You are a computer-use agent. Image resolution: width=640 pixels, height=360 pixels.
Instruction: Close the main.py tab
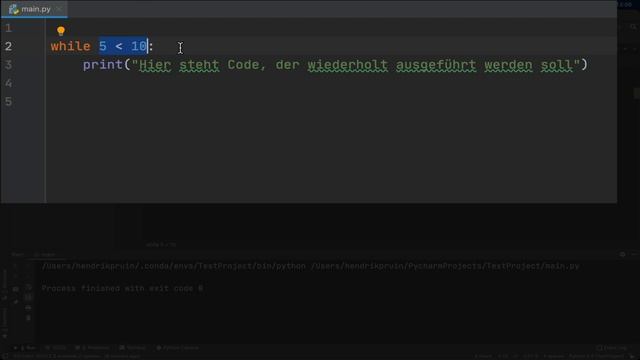[x=59, y=9]
